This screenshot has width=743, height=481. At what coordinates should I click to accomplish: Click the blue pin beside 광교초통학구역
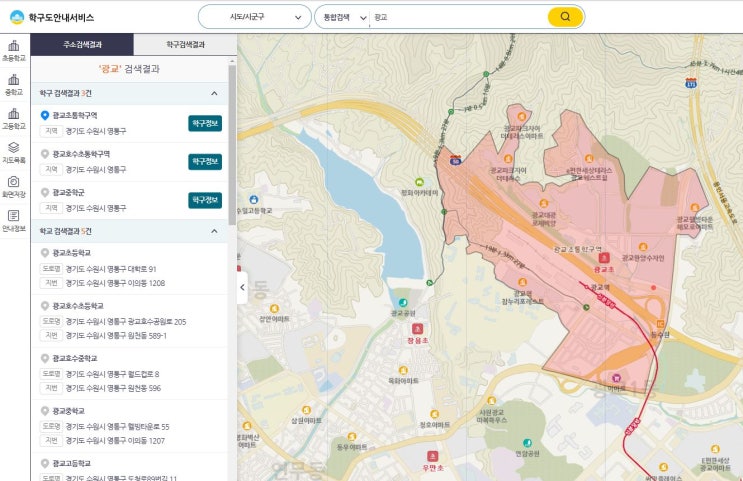[45, 115]
